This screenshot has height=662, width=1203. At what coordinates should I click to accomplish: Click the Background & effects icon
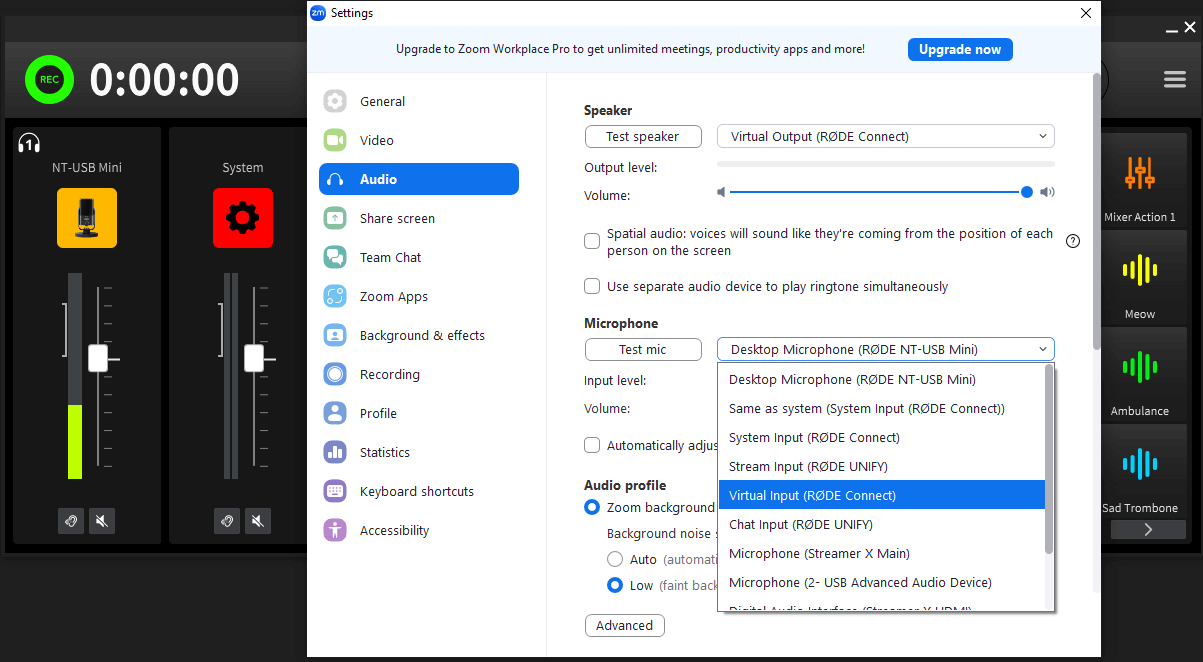coord(335,335)
